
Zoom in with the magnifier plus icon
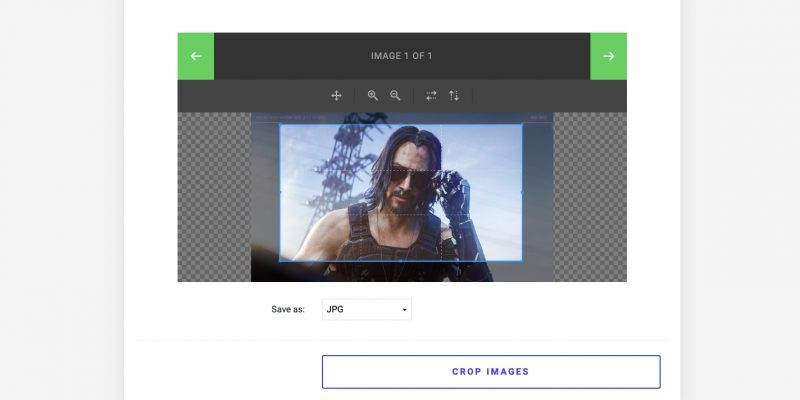pos(372,95)
